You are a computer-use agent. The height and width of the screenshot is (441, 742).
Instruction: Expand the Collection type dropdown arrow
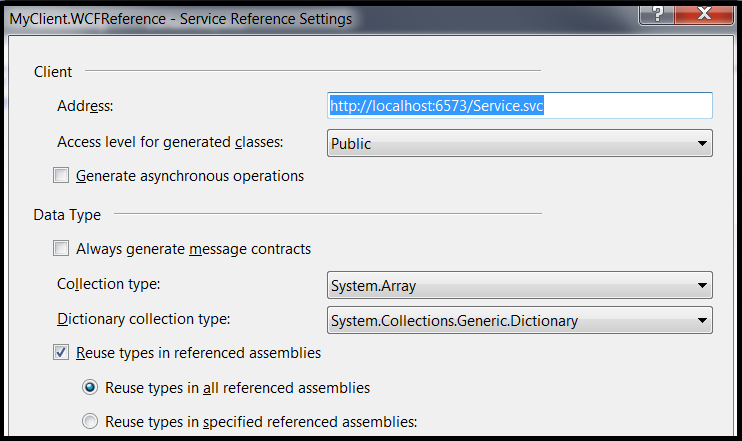click(x=702, y=285)
